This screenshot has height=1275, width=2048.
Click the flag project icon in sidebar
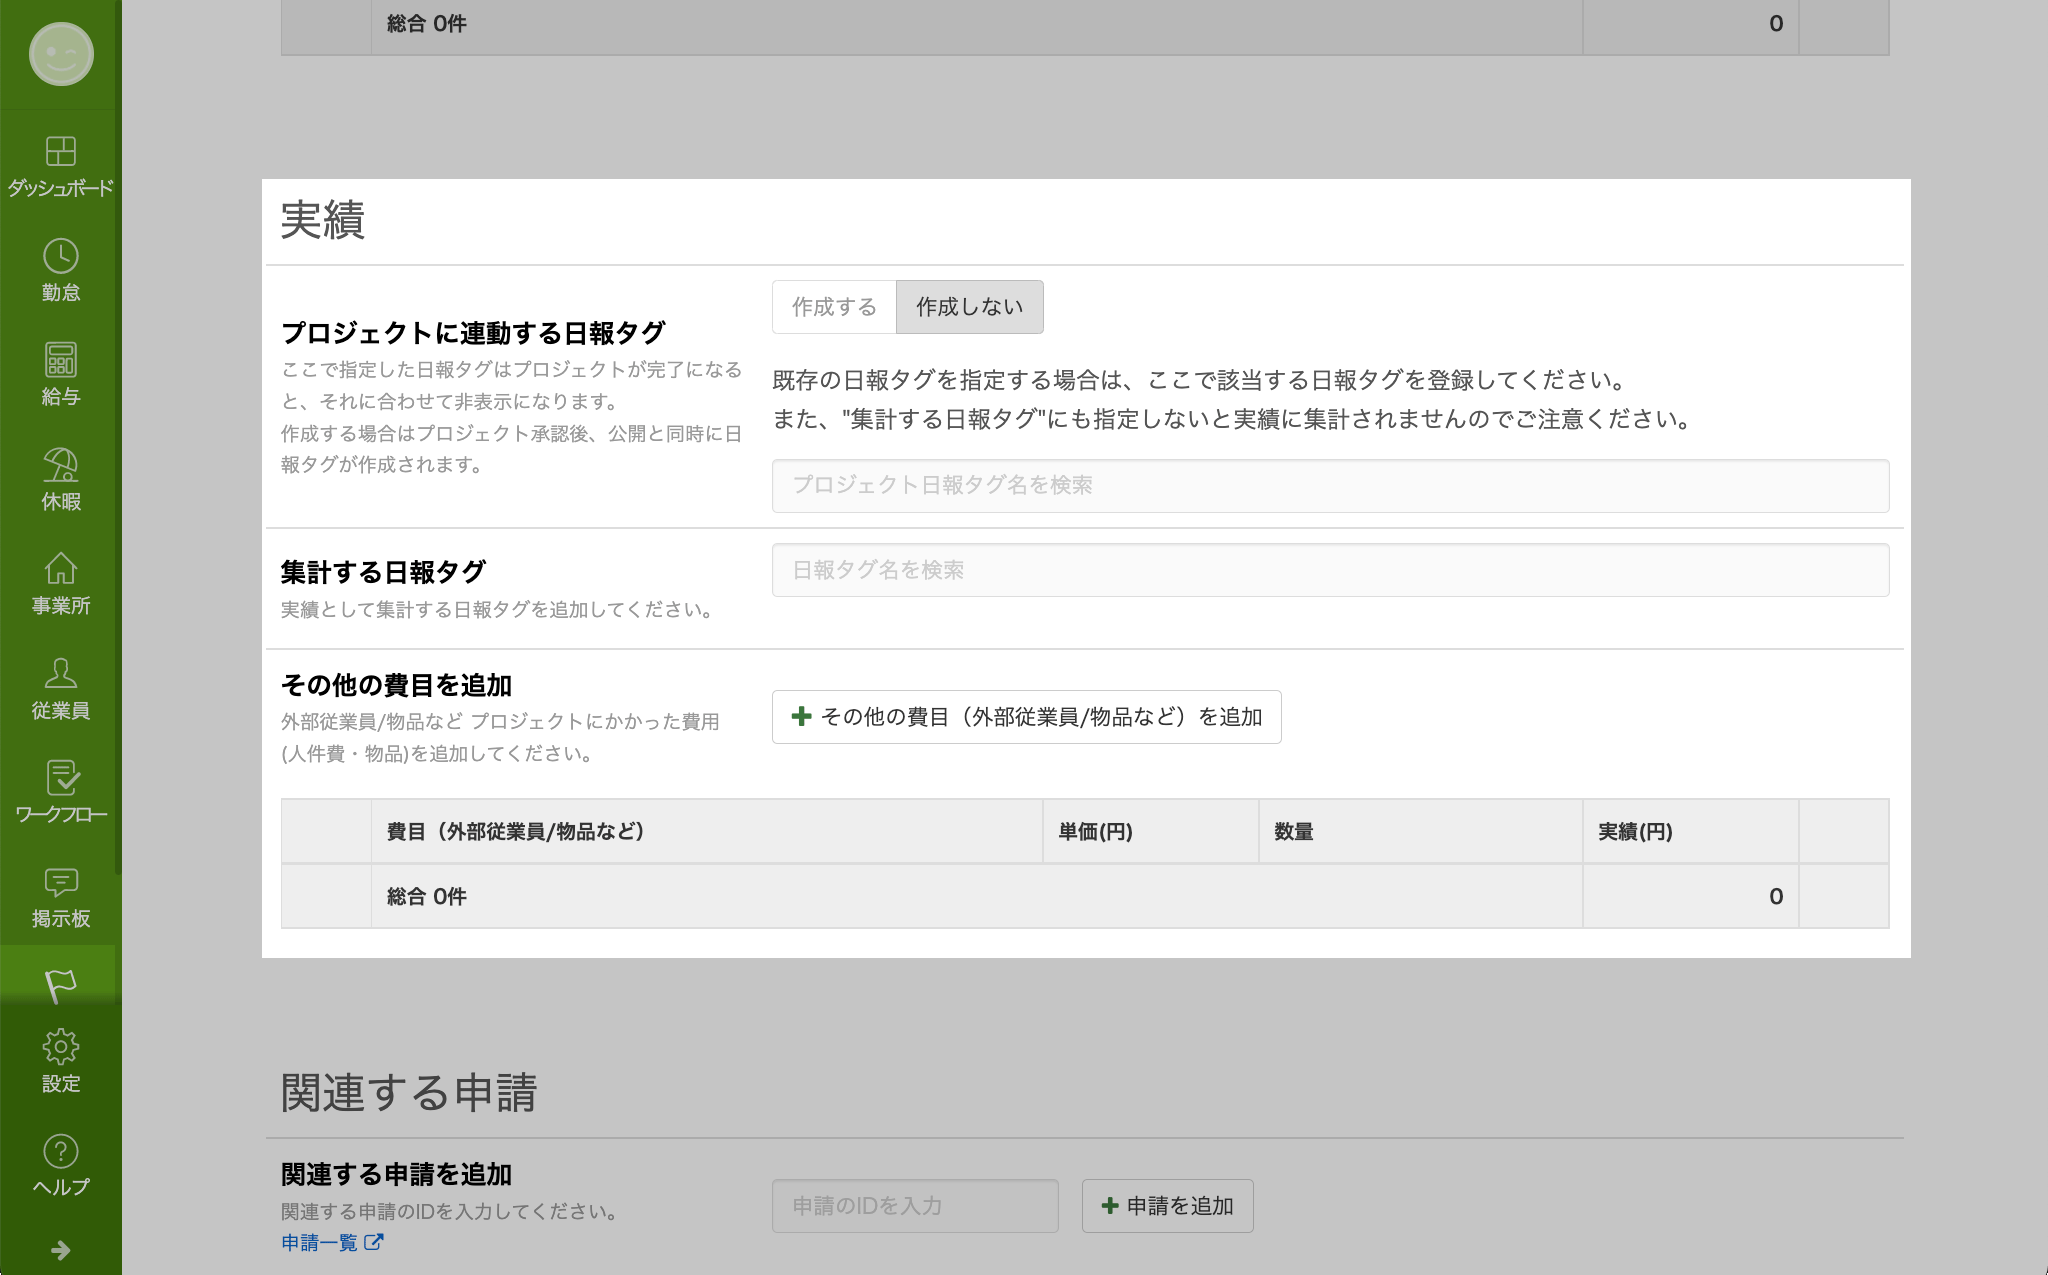60,986
